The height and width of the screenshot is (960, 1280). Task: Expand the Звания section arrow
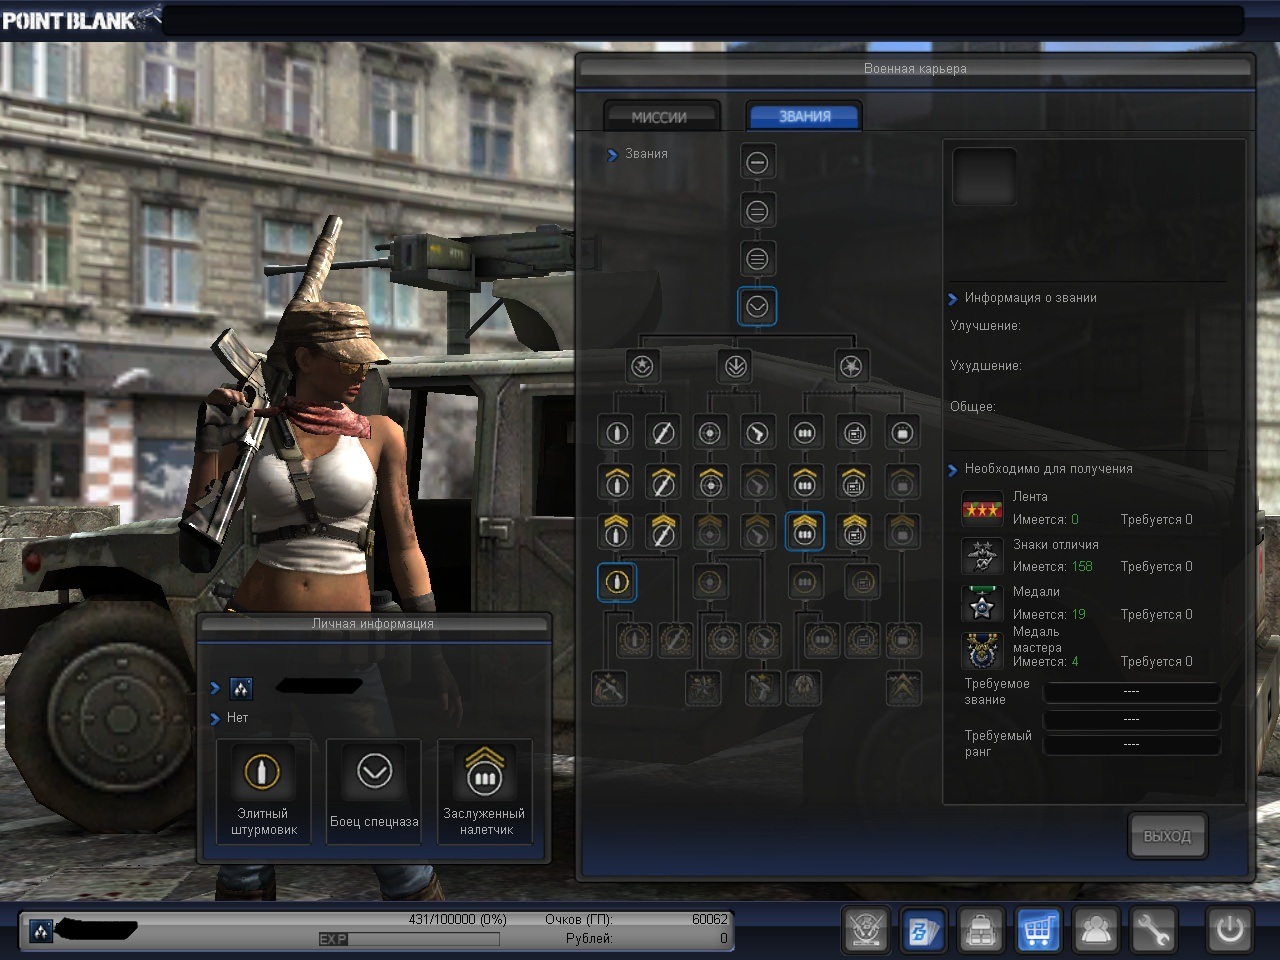tap(612, 155)
